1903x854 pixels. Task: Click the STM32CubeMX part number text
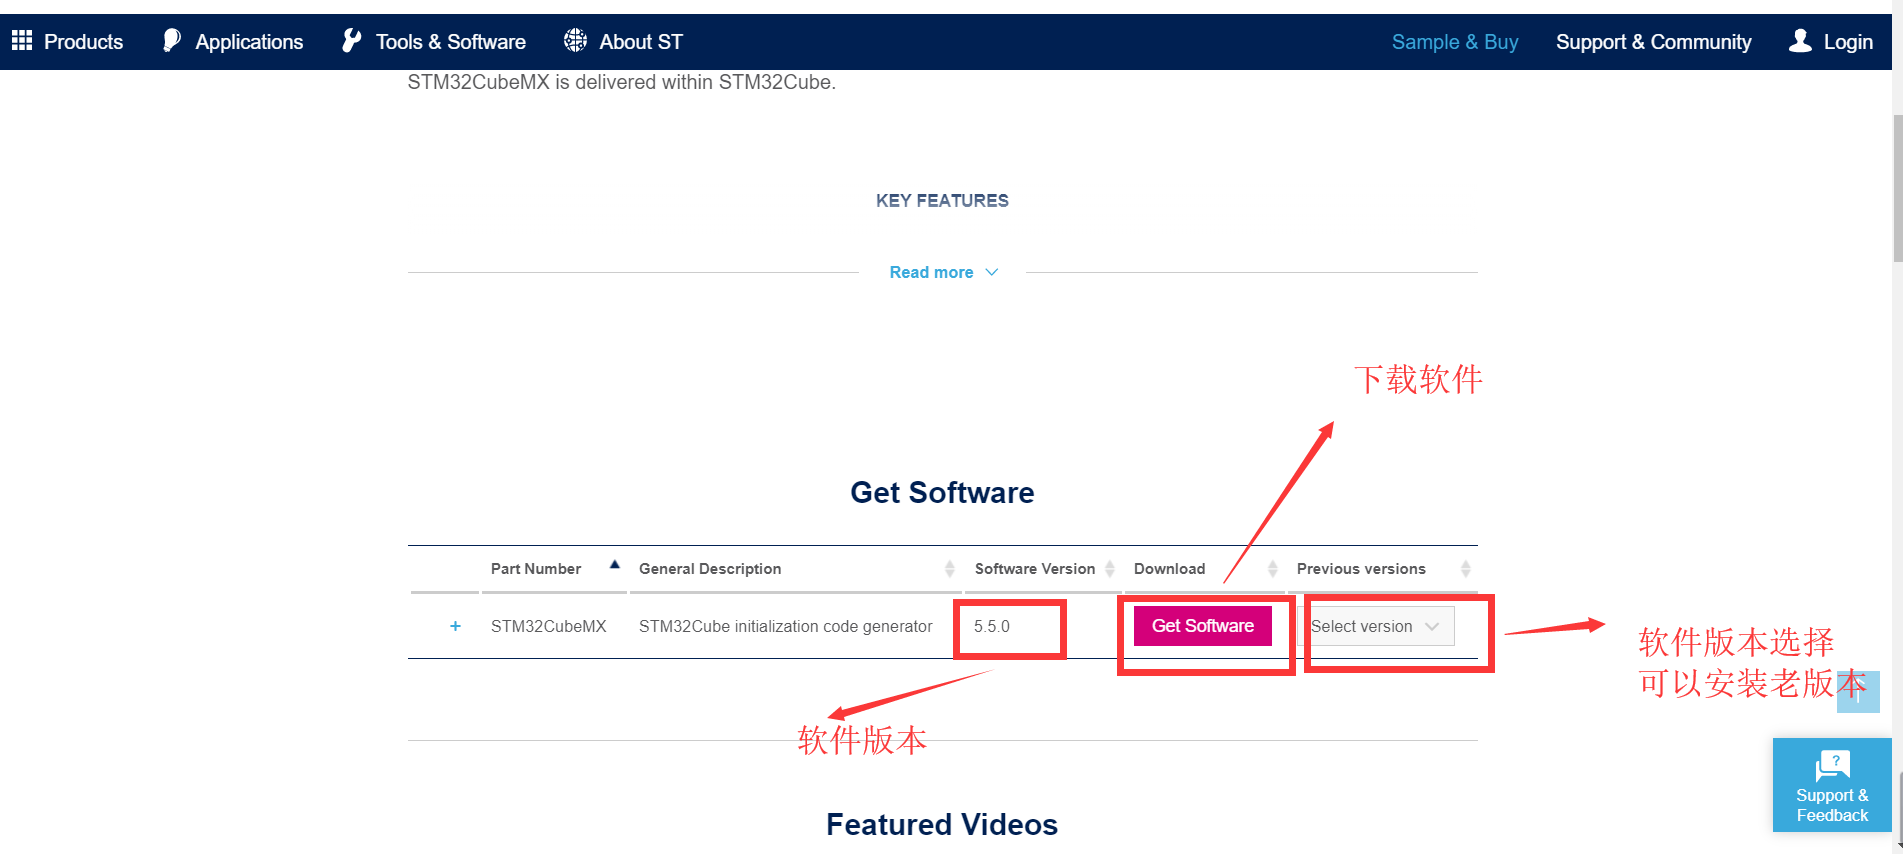pos(548,626)
